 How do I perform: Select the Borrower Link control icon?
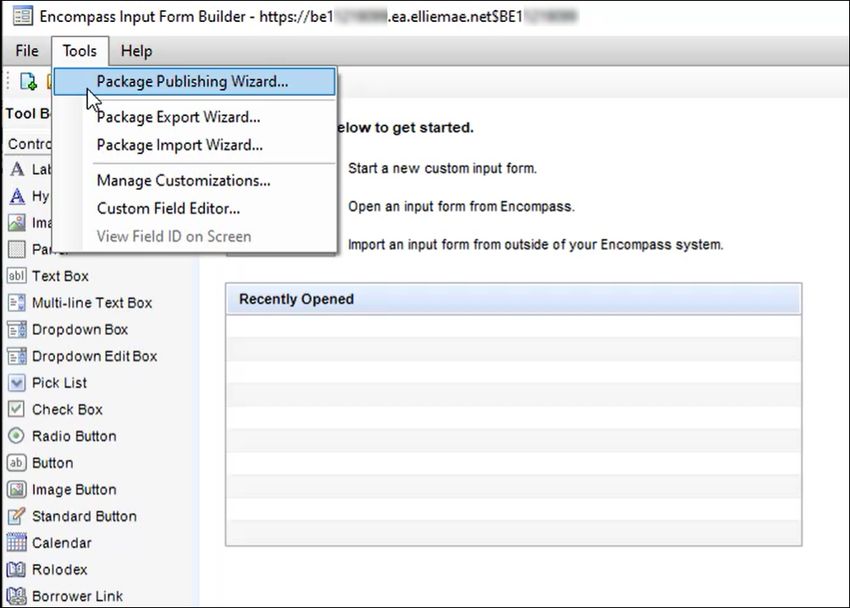click(x=17, y=596)
